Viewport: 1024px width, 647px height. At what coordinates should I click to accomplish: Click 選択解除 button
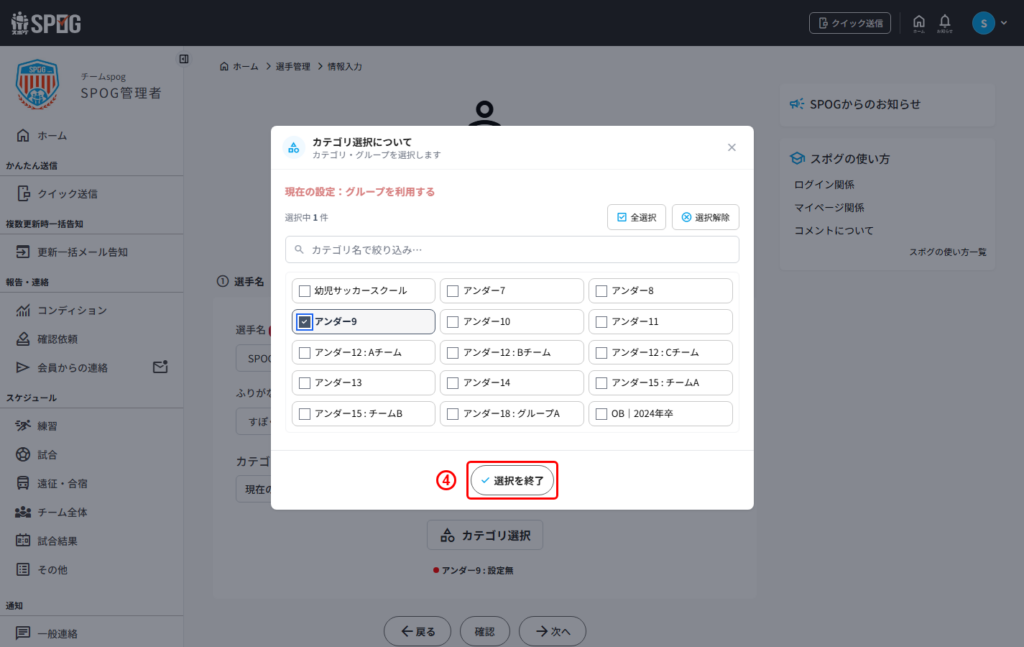coord(705,217)
